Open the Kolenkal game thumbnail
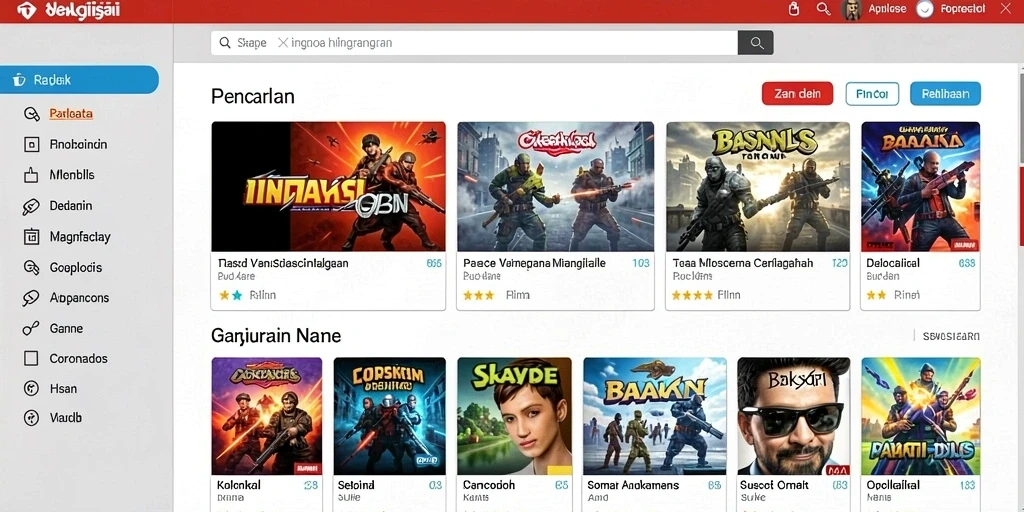1024x512 pixels. click(266, 416)
